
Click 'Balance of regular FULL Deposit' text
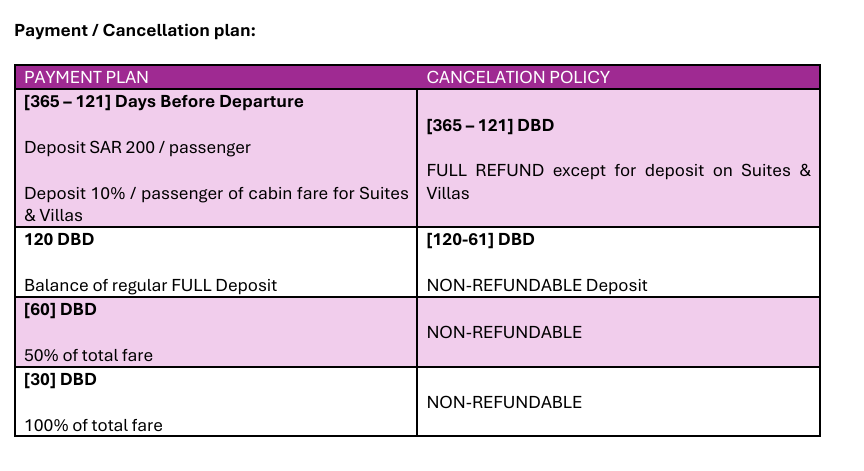150,285
